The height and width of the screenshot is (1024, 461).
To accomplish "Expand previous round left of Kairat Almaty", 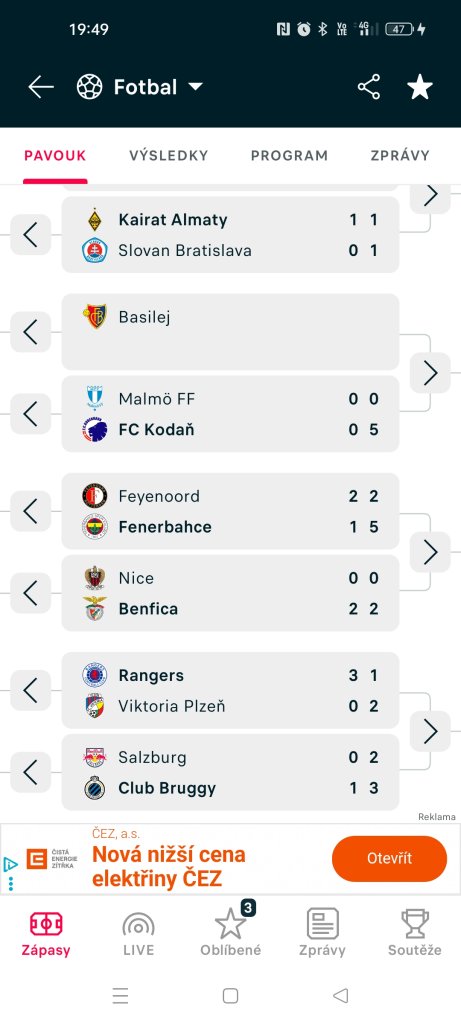I will coord(31,234).
